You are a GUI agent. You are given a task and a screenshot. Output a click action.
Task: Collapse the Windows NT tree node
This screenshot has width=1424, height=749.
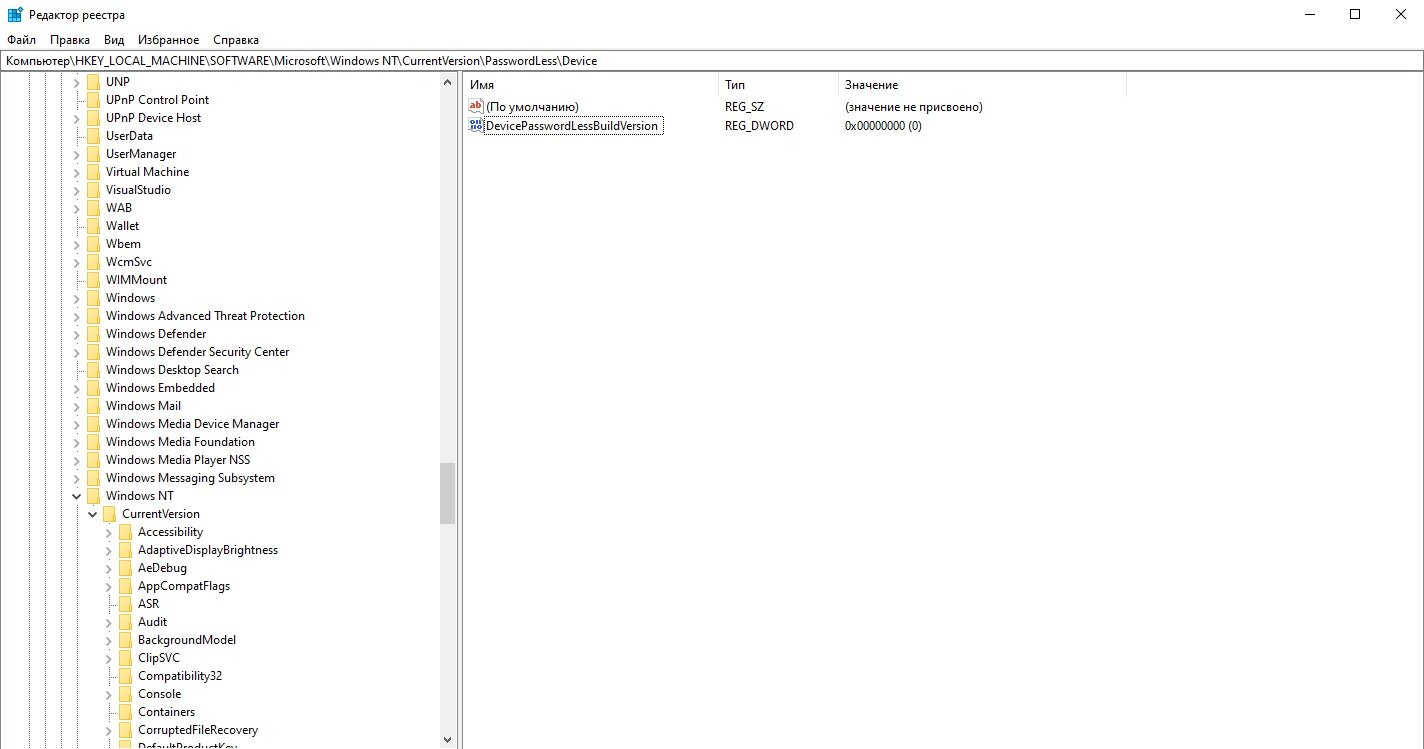[x=77, y=496]
